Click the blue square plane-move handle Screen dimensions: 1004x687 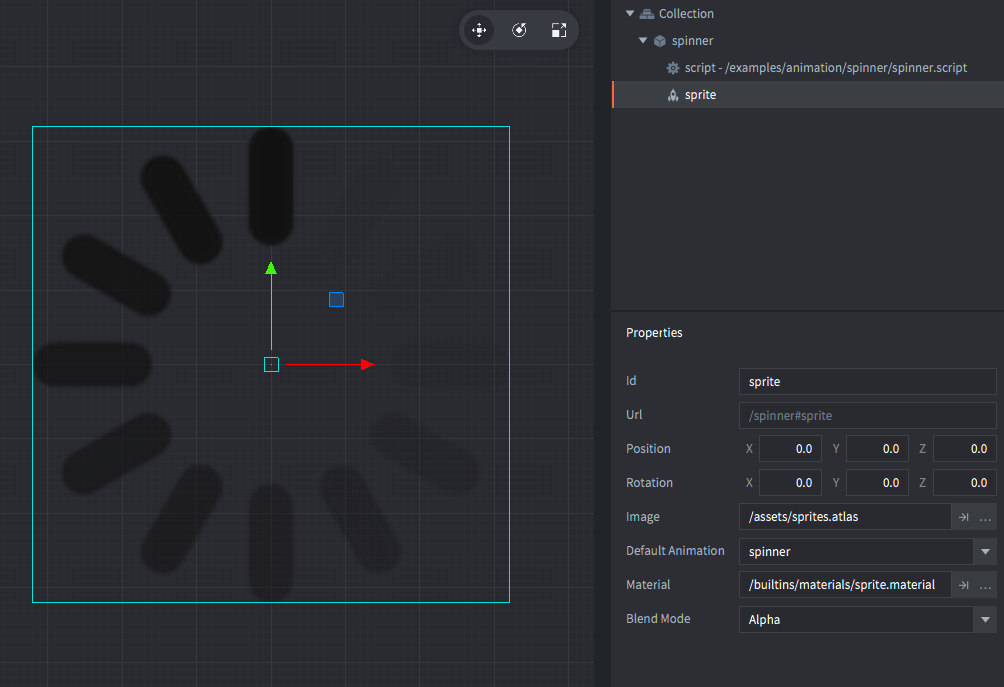[x=336, y=299]
